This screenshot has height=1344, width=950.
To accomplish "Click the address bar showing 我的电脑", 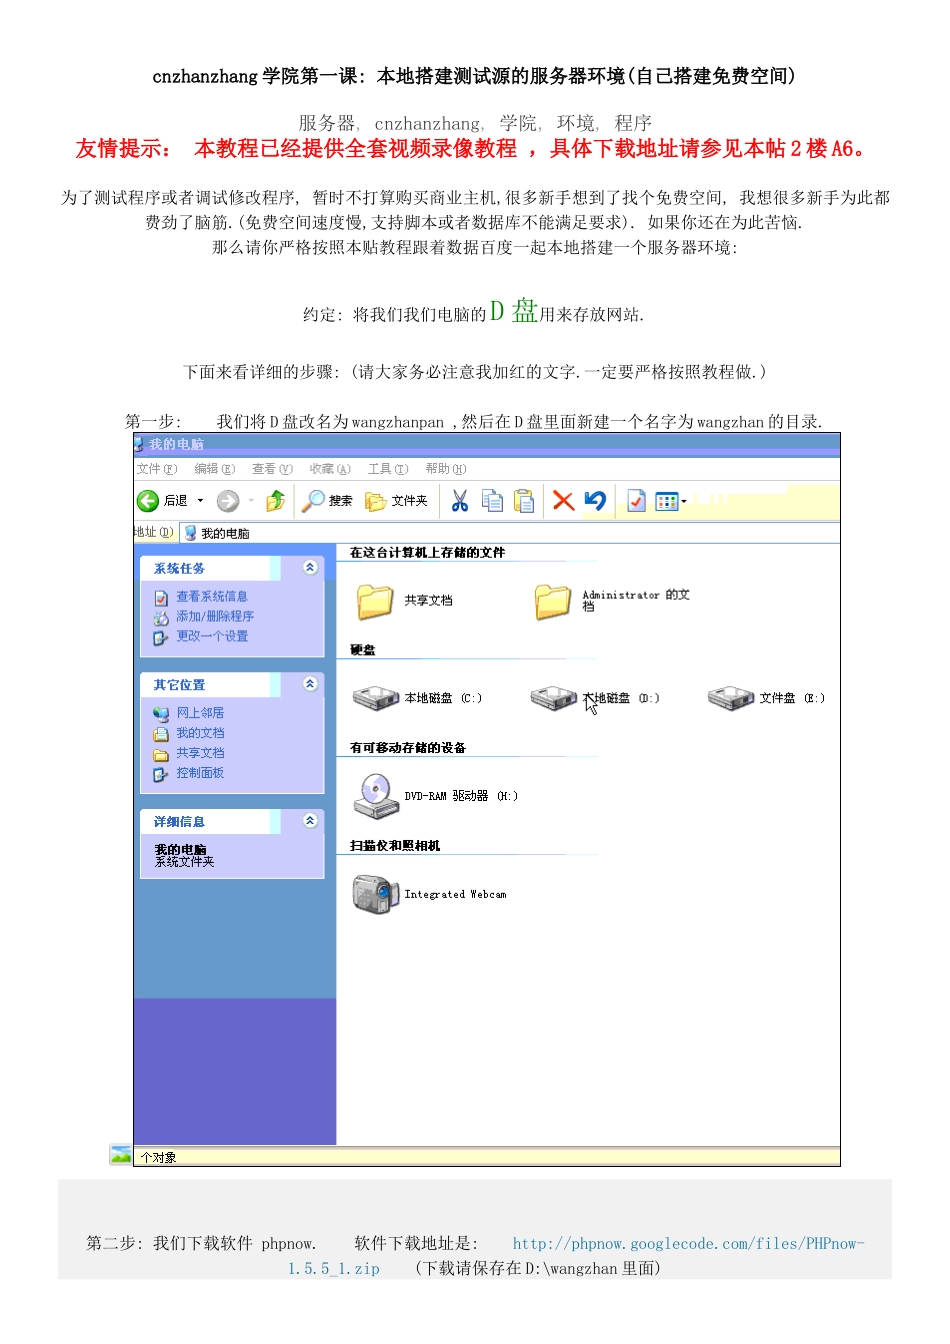I will 510,533.
